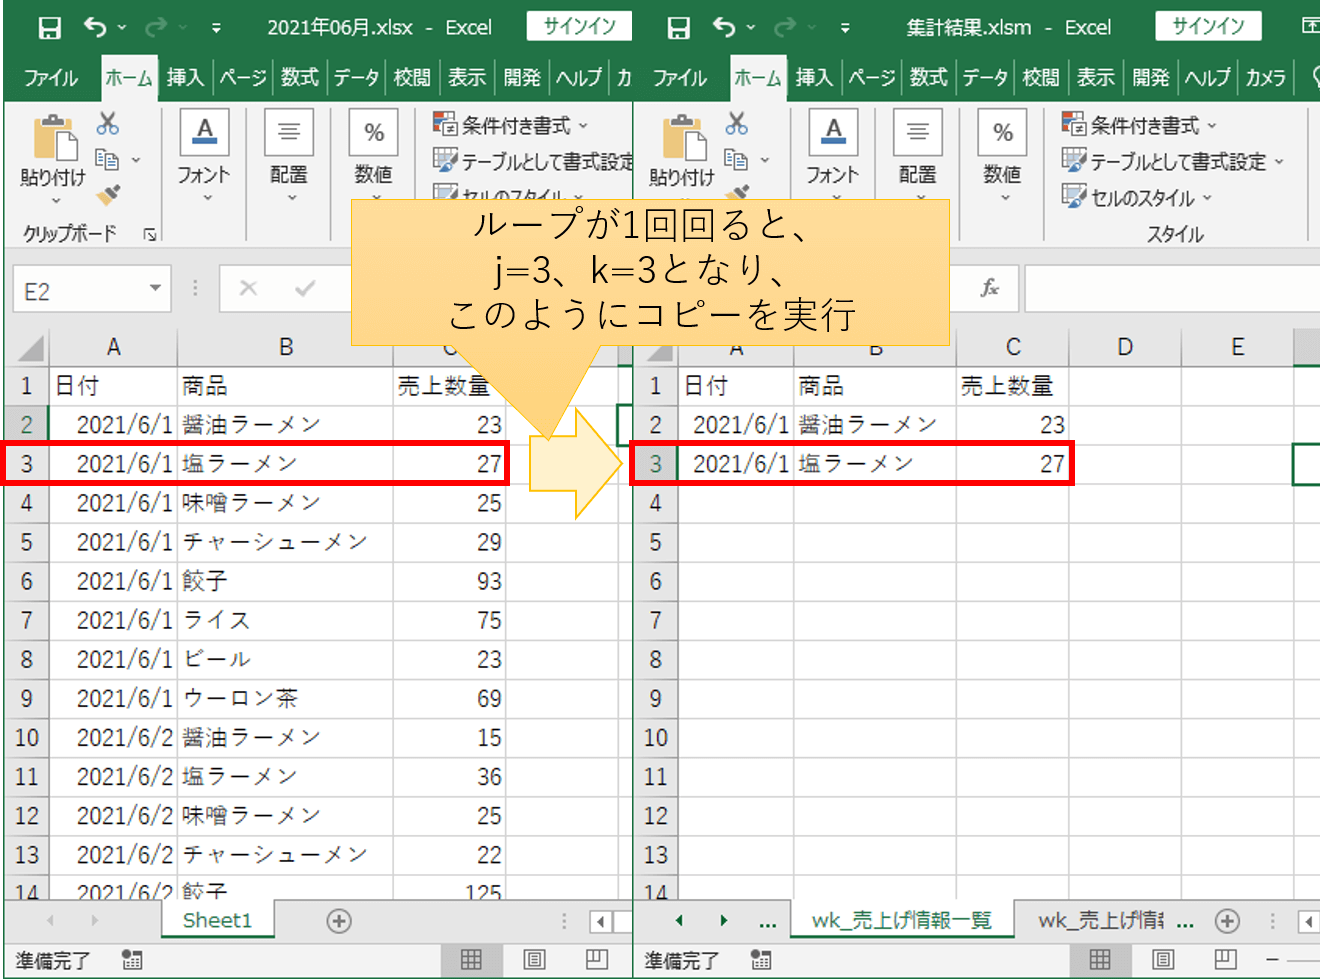The image size is (1320, 979).
Task: Switch to the 開発 (Developer) ribbon tab
Action: pos(523,77)
